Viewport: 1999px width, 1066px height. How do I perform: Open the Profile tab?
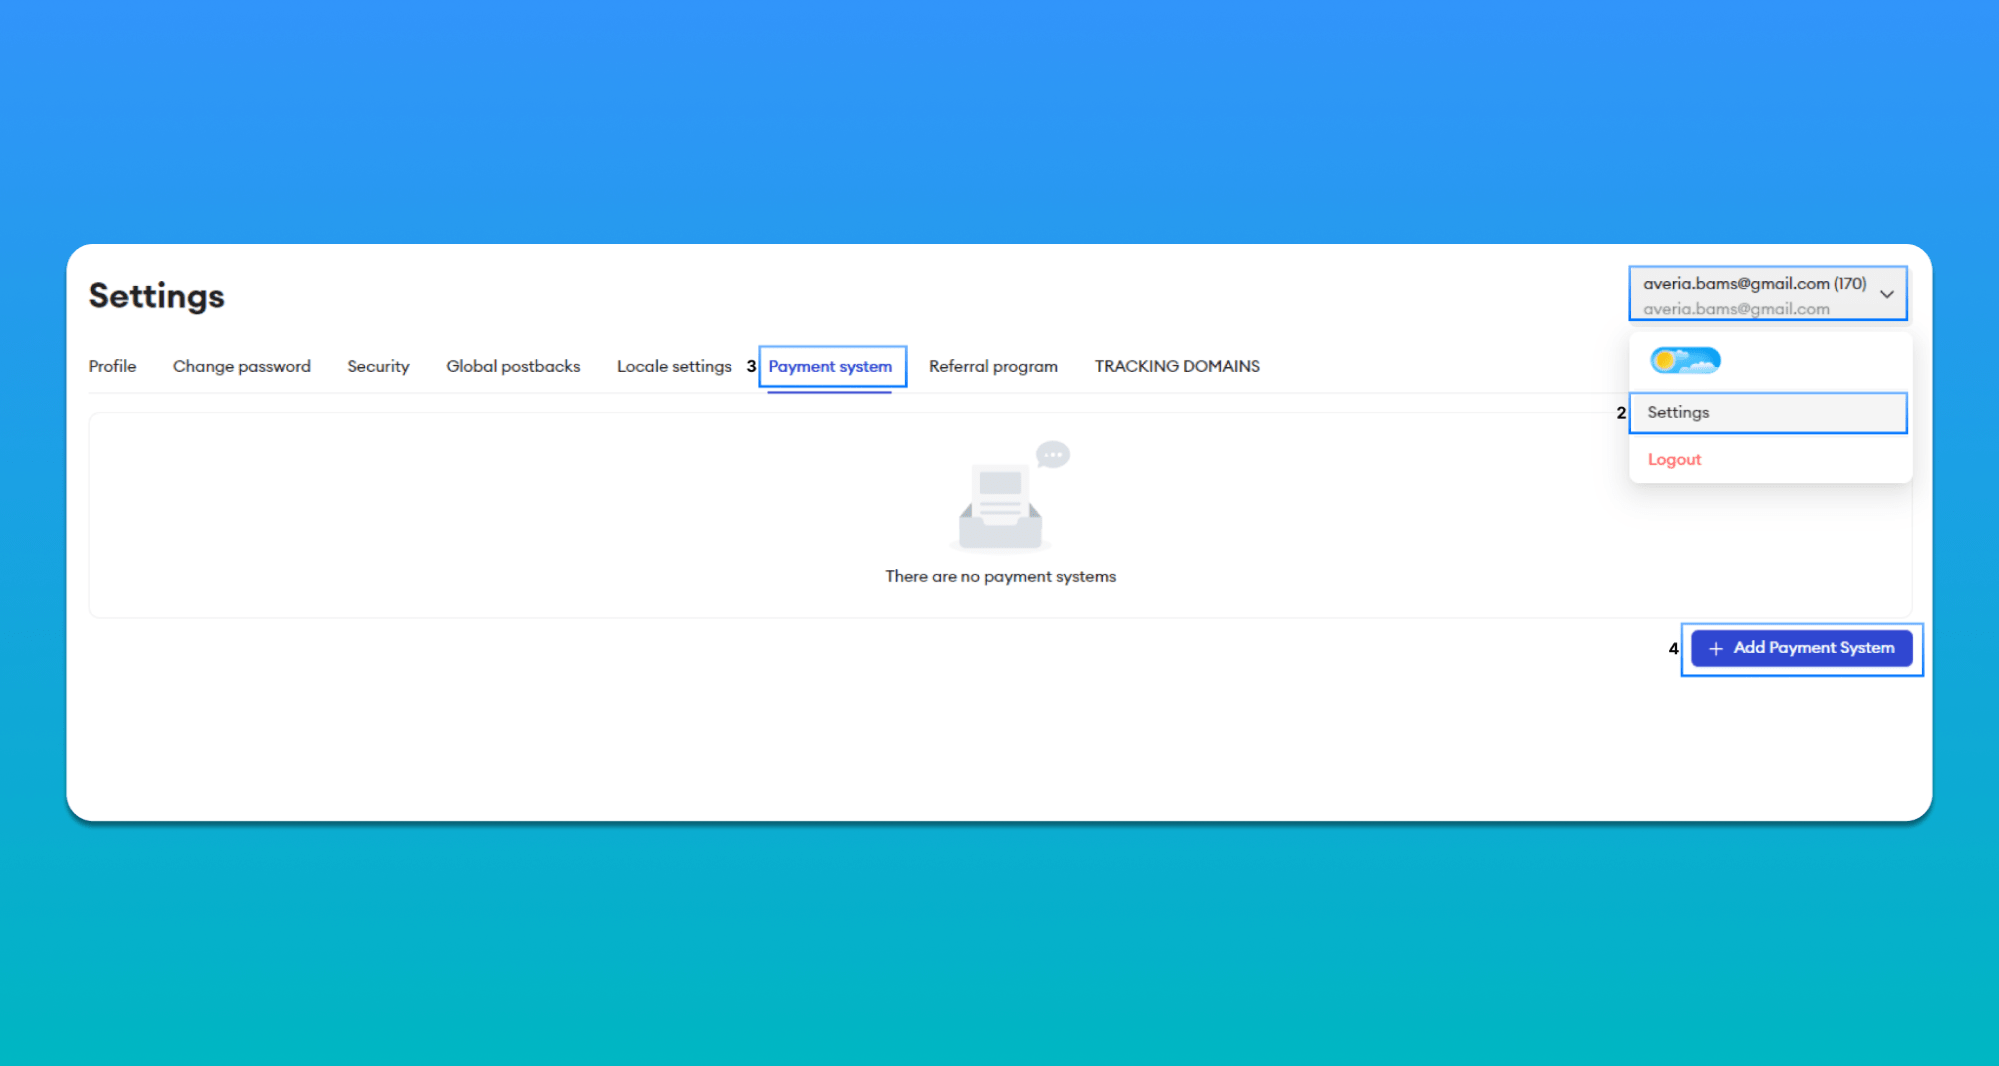coord(112,367)
